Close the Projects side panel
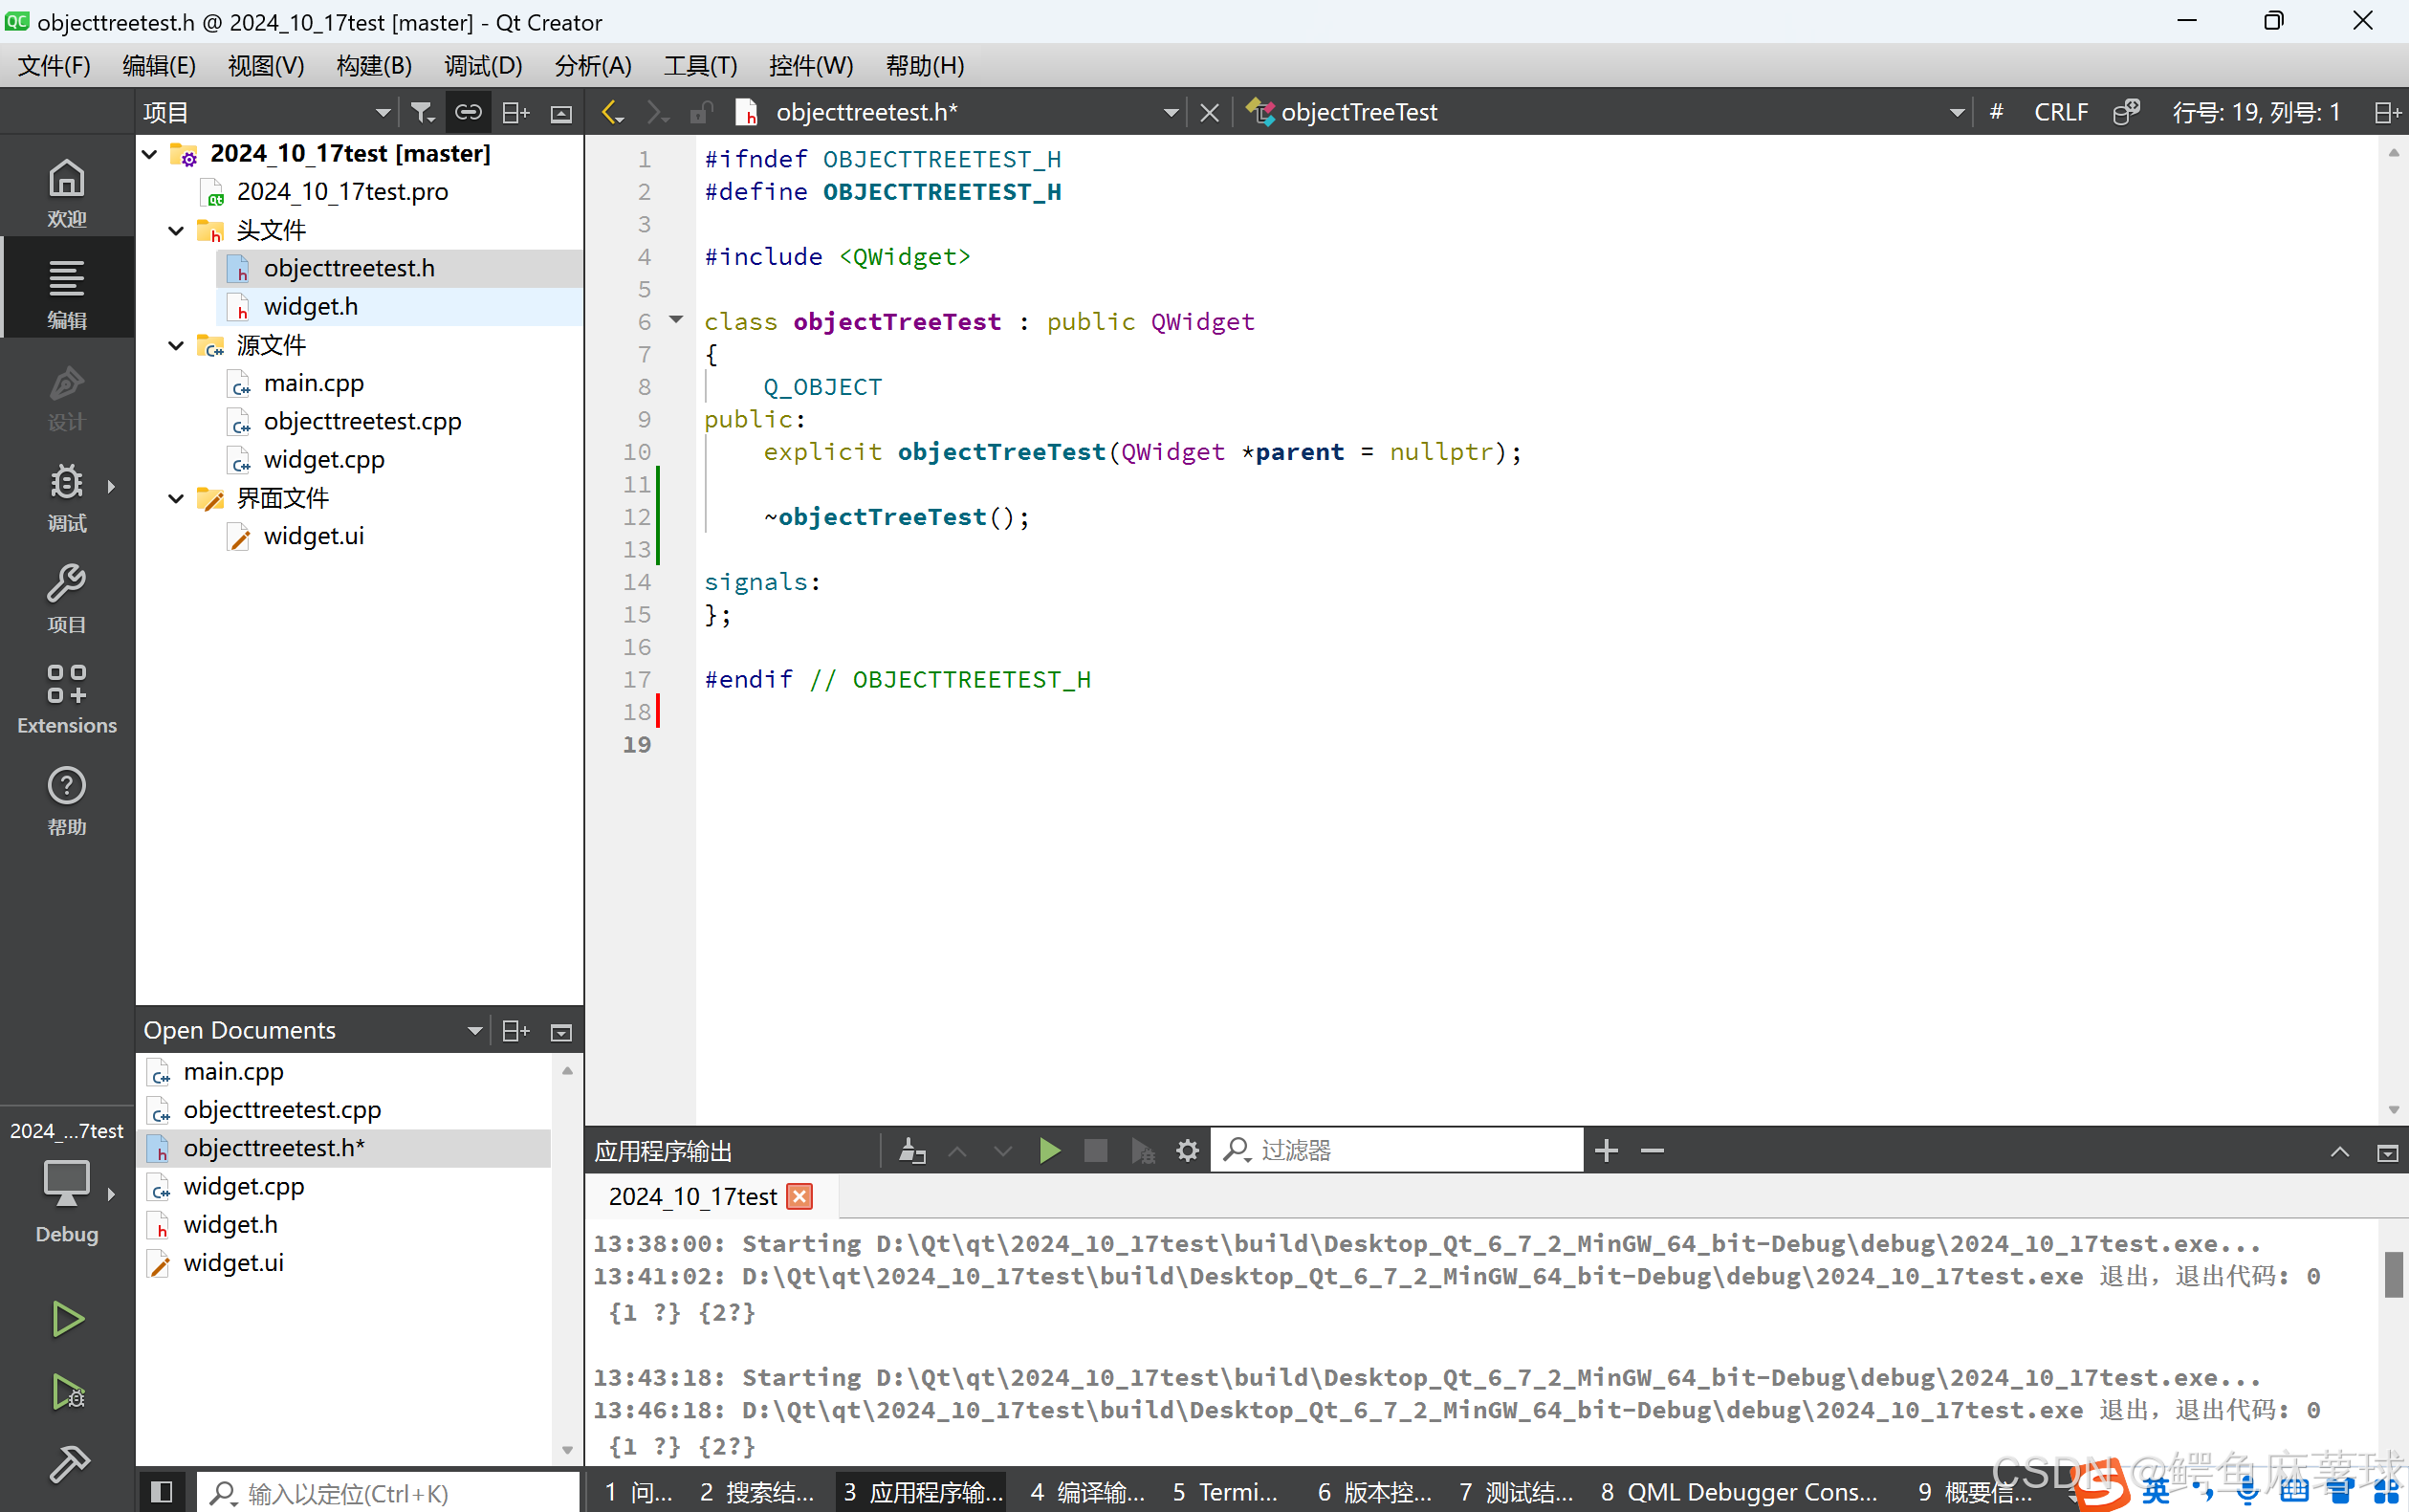This screenshot has width=2409, height=1512. click(x=561, y=113)
